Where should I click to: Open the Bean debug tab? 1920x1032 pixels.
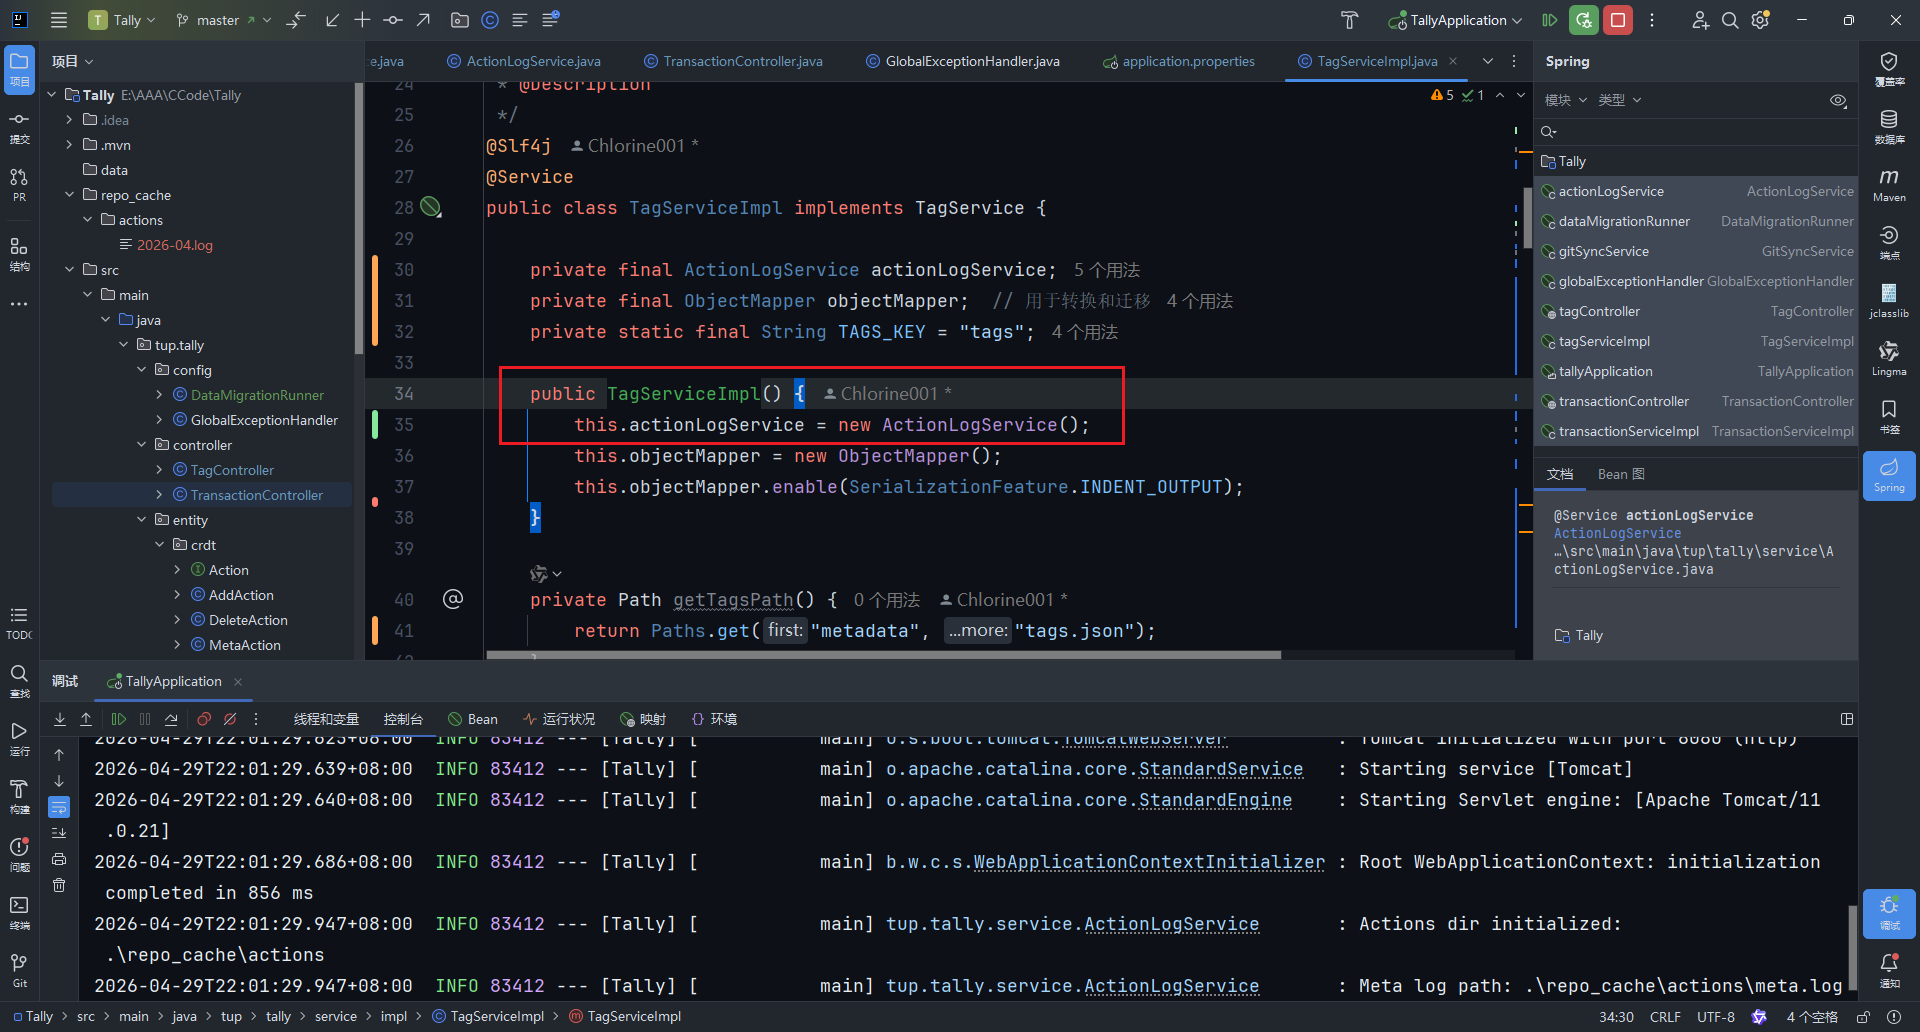tap(473, 719)
